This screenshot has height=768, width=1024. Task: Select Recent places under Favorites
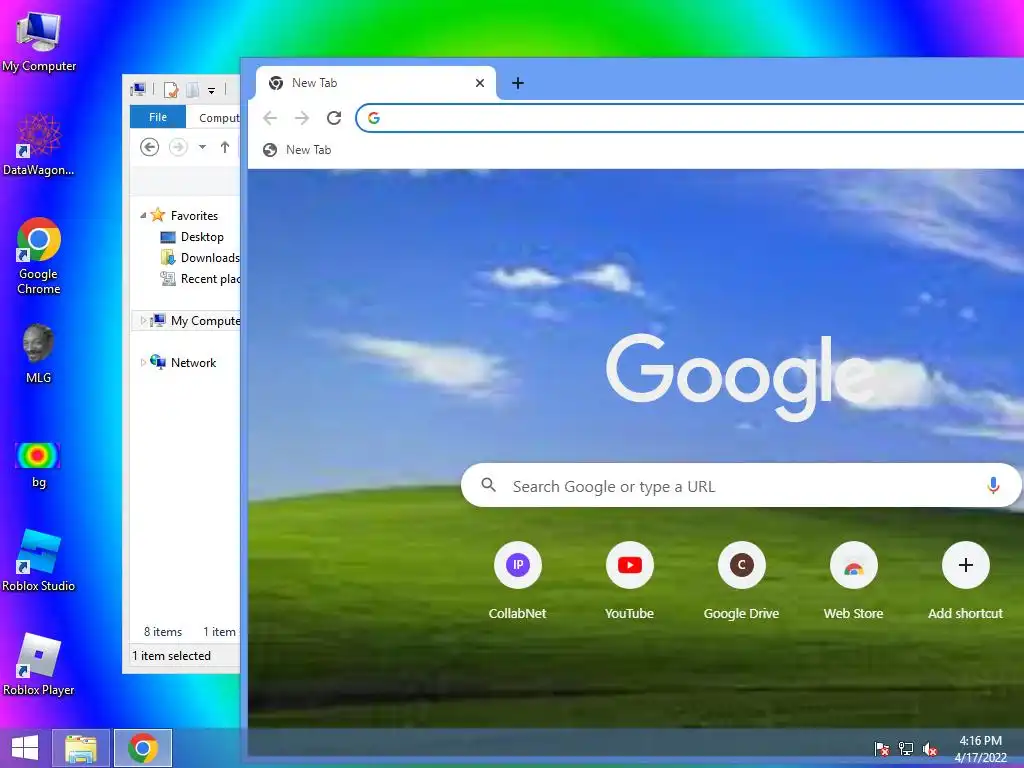click(200, 278)
